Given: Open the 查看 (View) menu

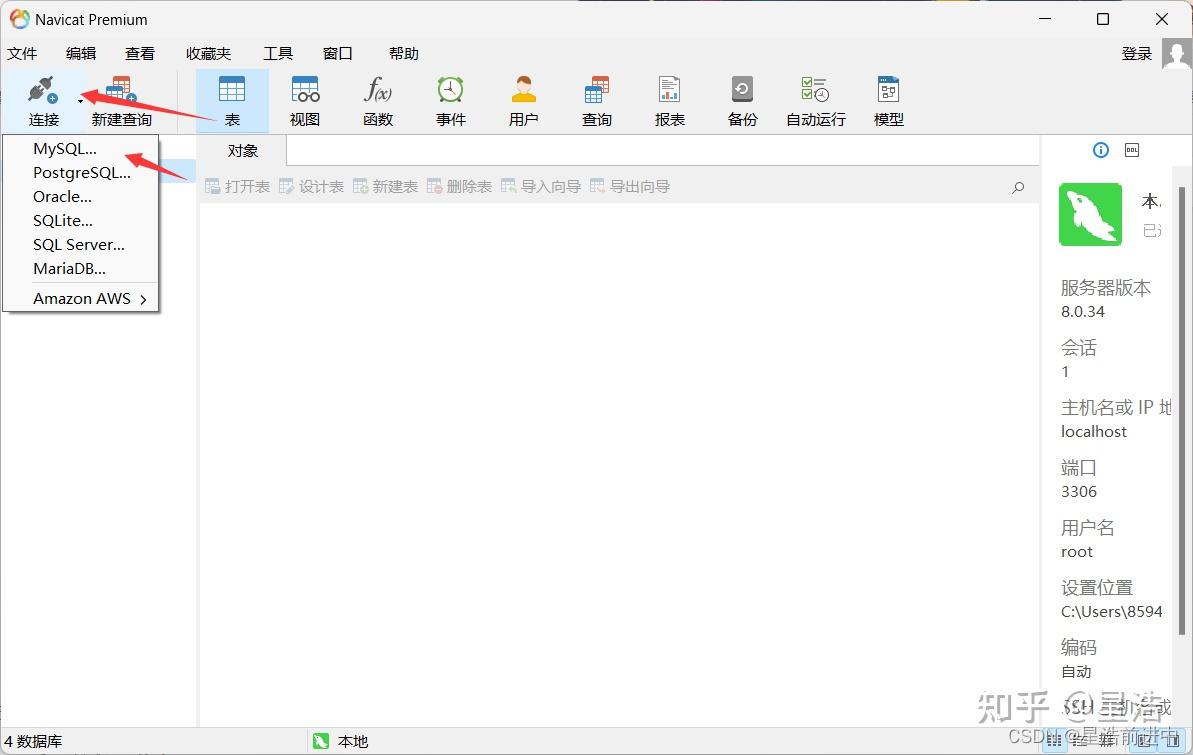Looking at the screenshot, I should coord(140,53).
